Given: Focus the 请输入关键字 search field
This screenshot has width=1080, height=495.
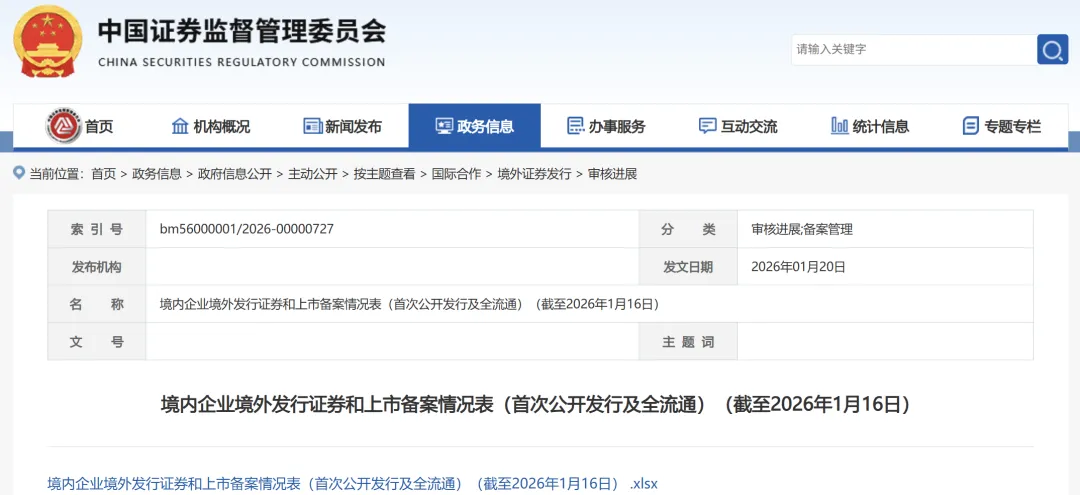Looking at the screenshot, I should (914, 50).
